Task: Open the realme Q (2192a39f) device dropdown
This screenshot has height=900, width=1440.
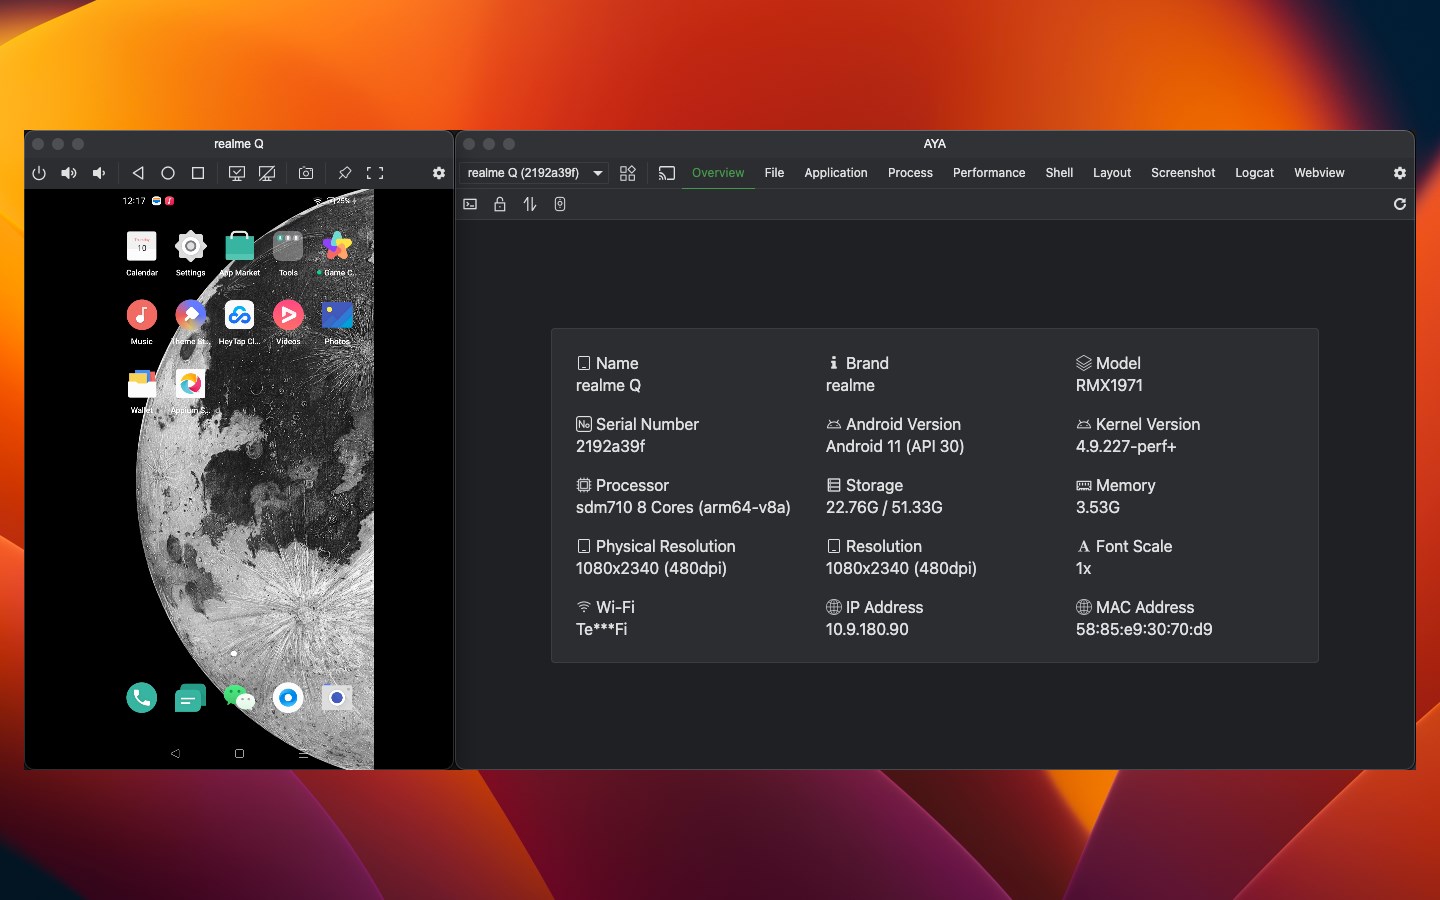Action: 535,173
